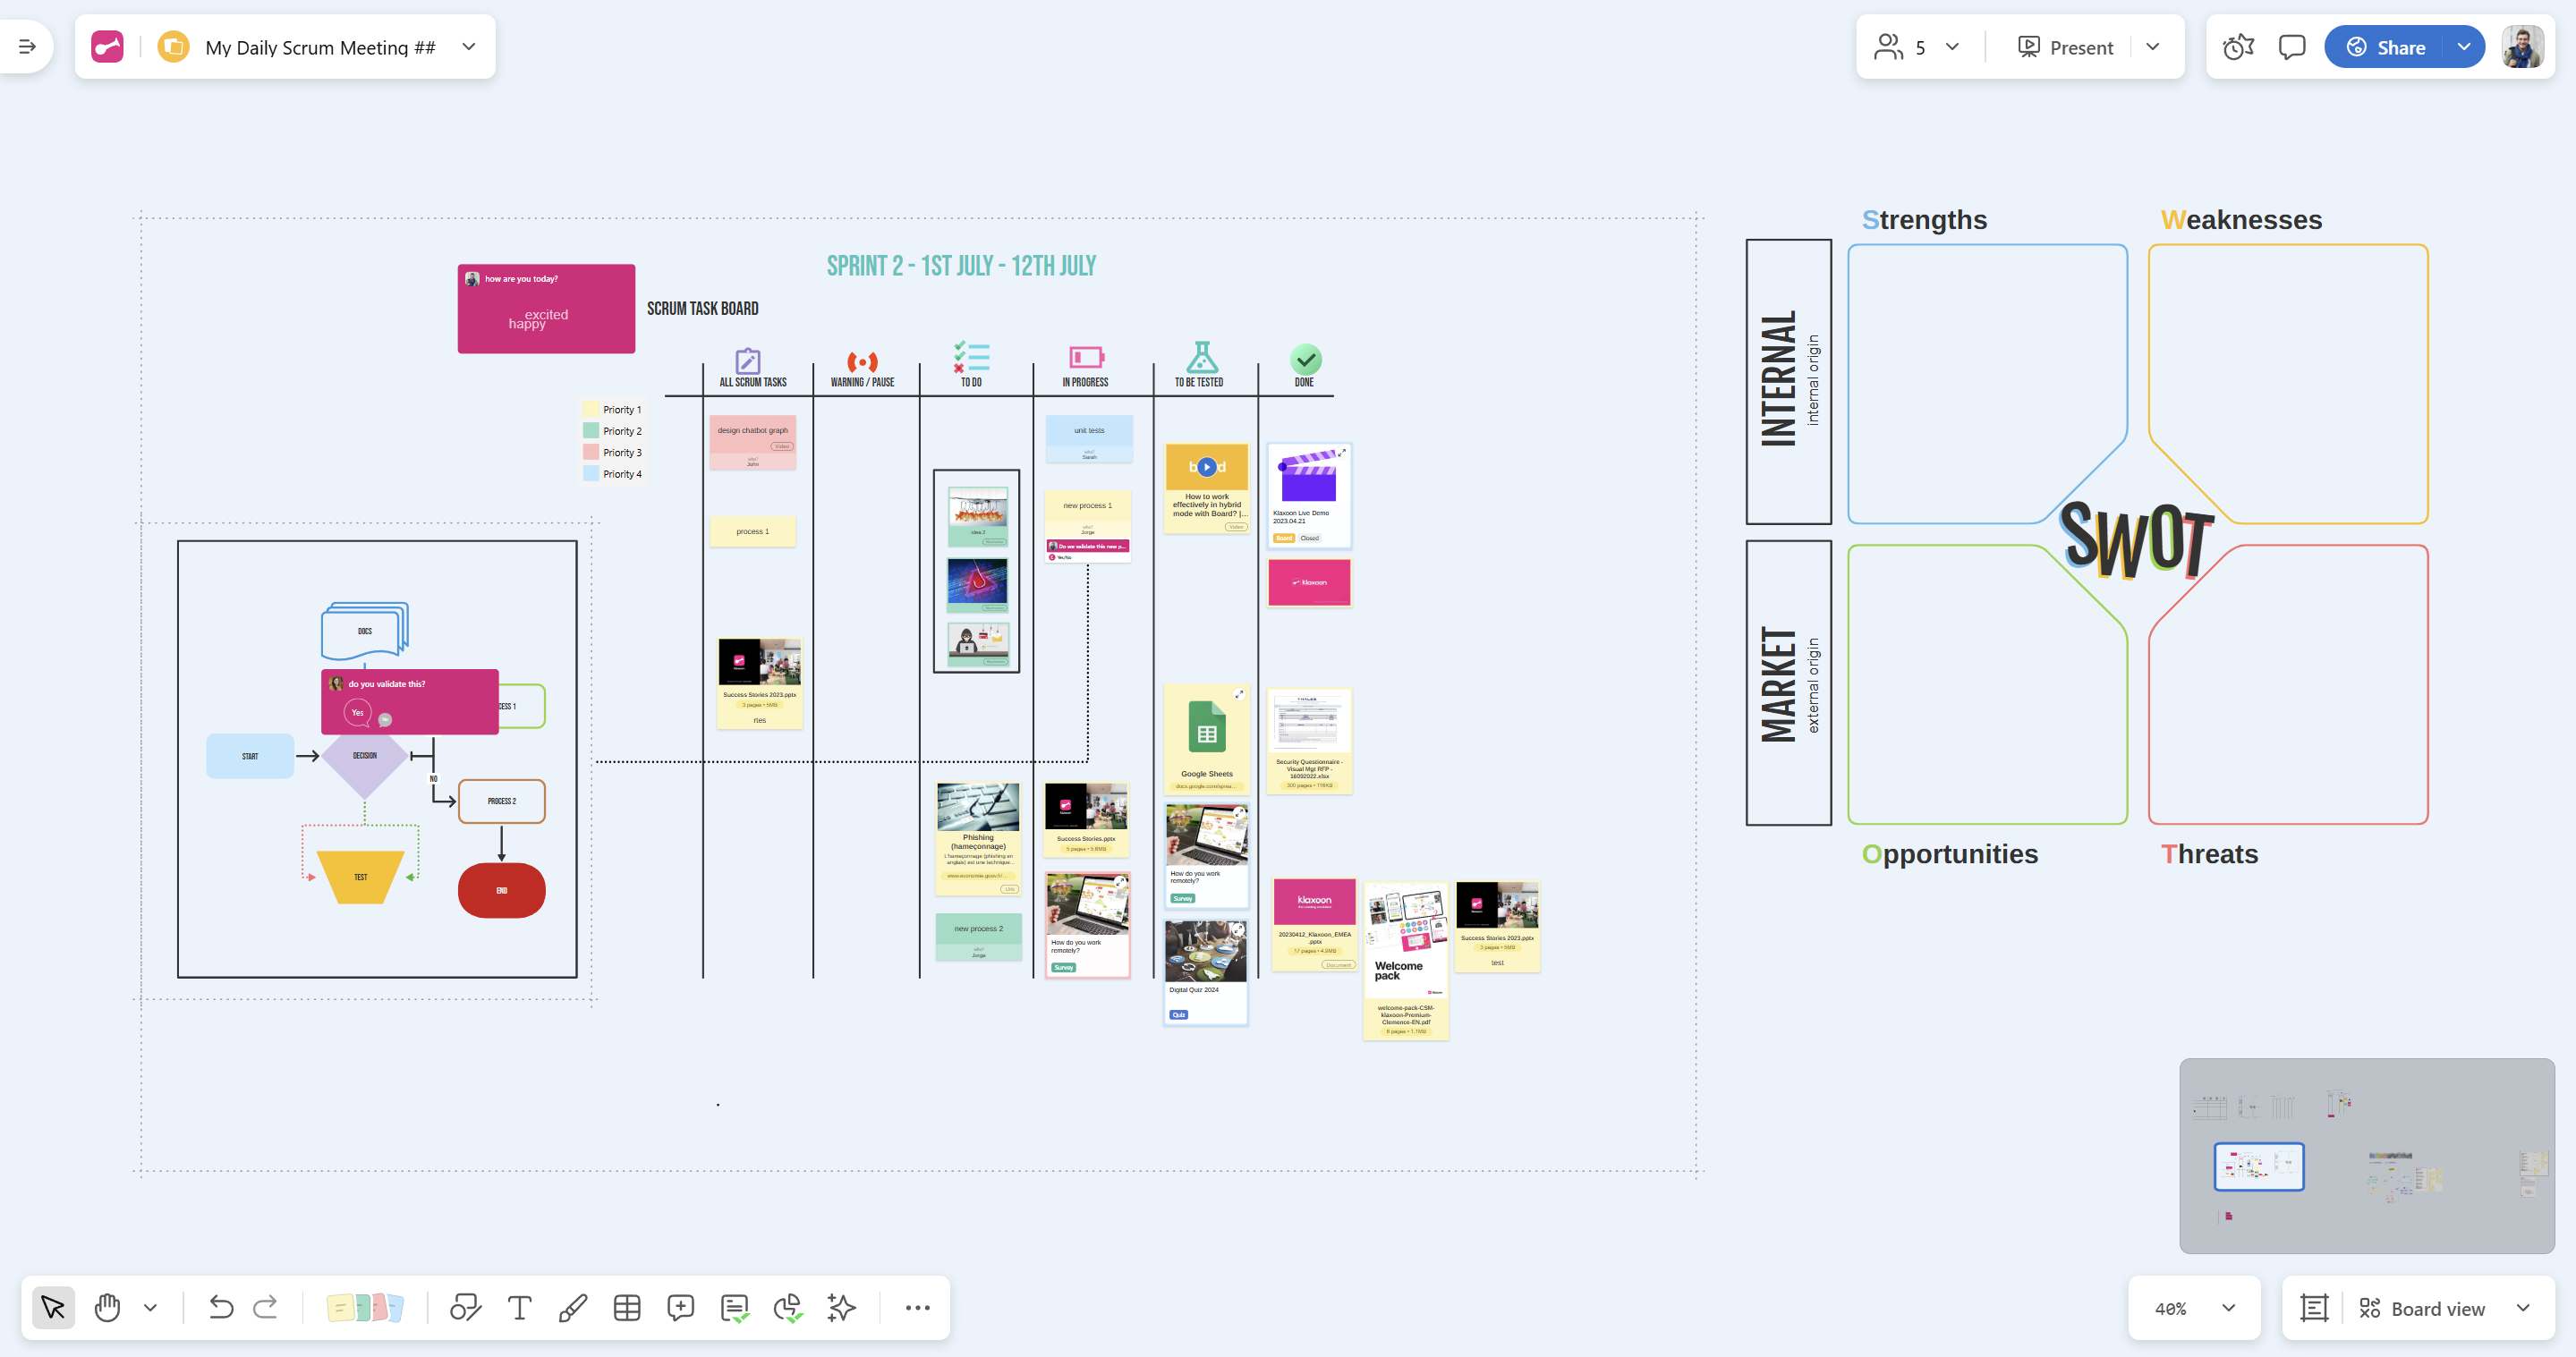
Task: Click the Present button
Action: tap(2066, 47)
